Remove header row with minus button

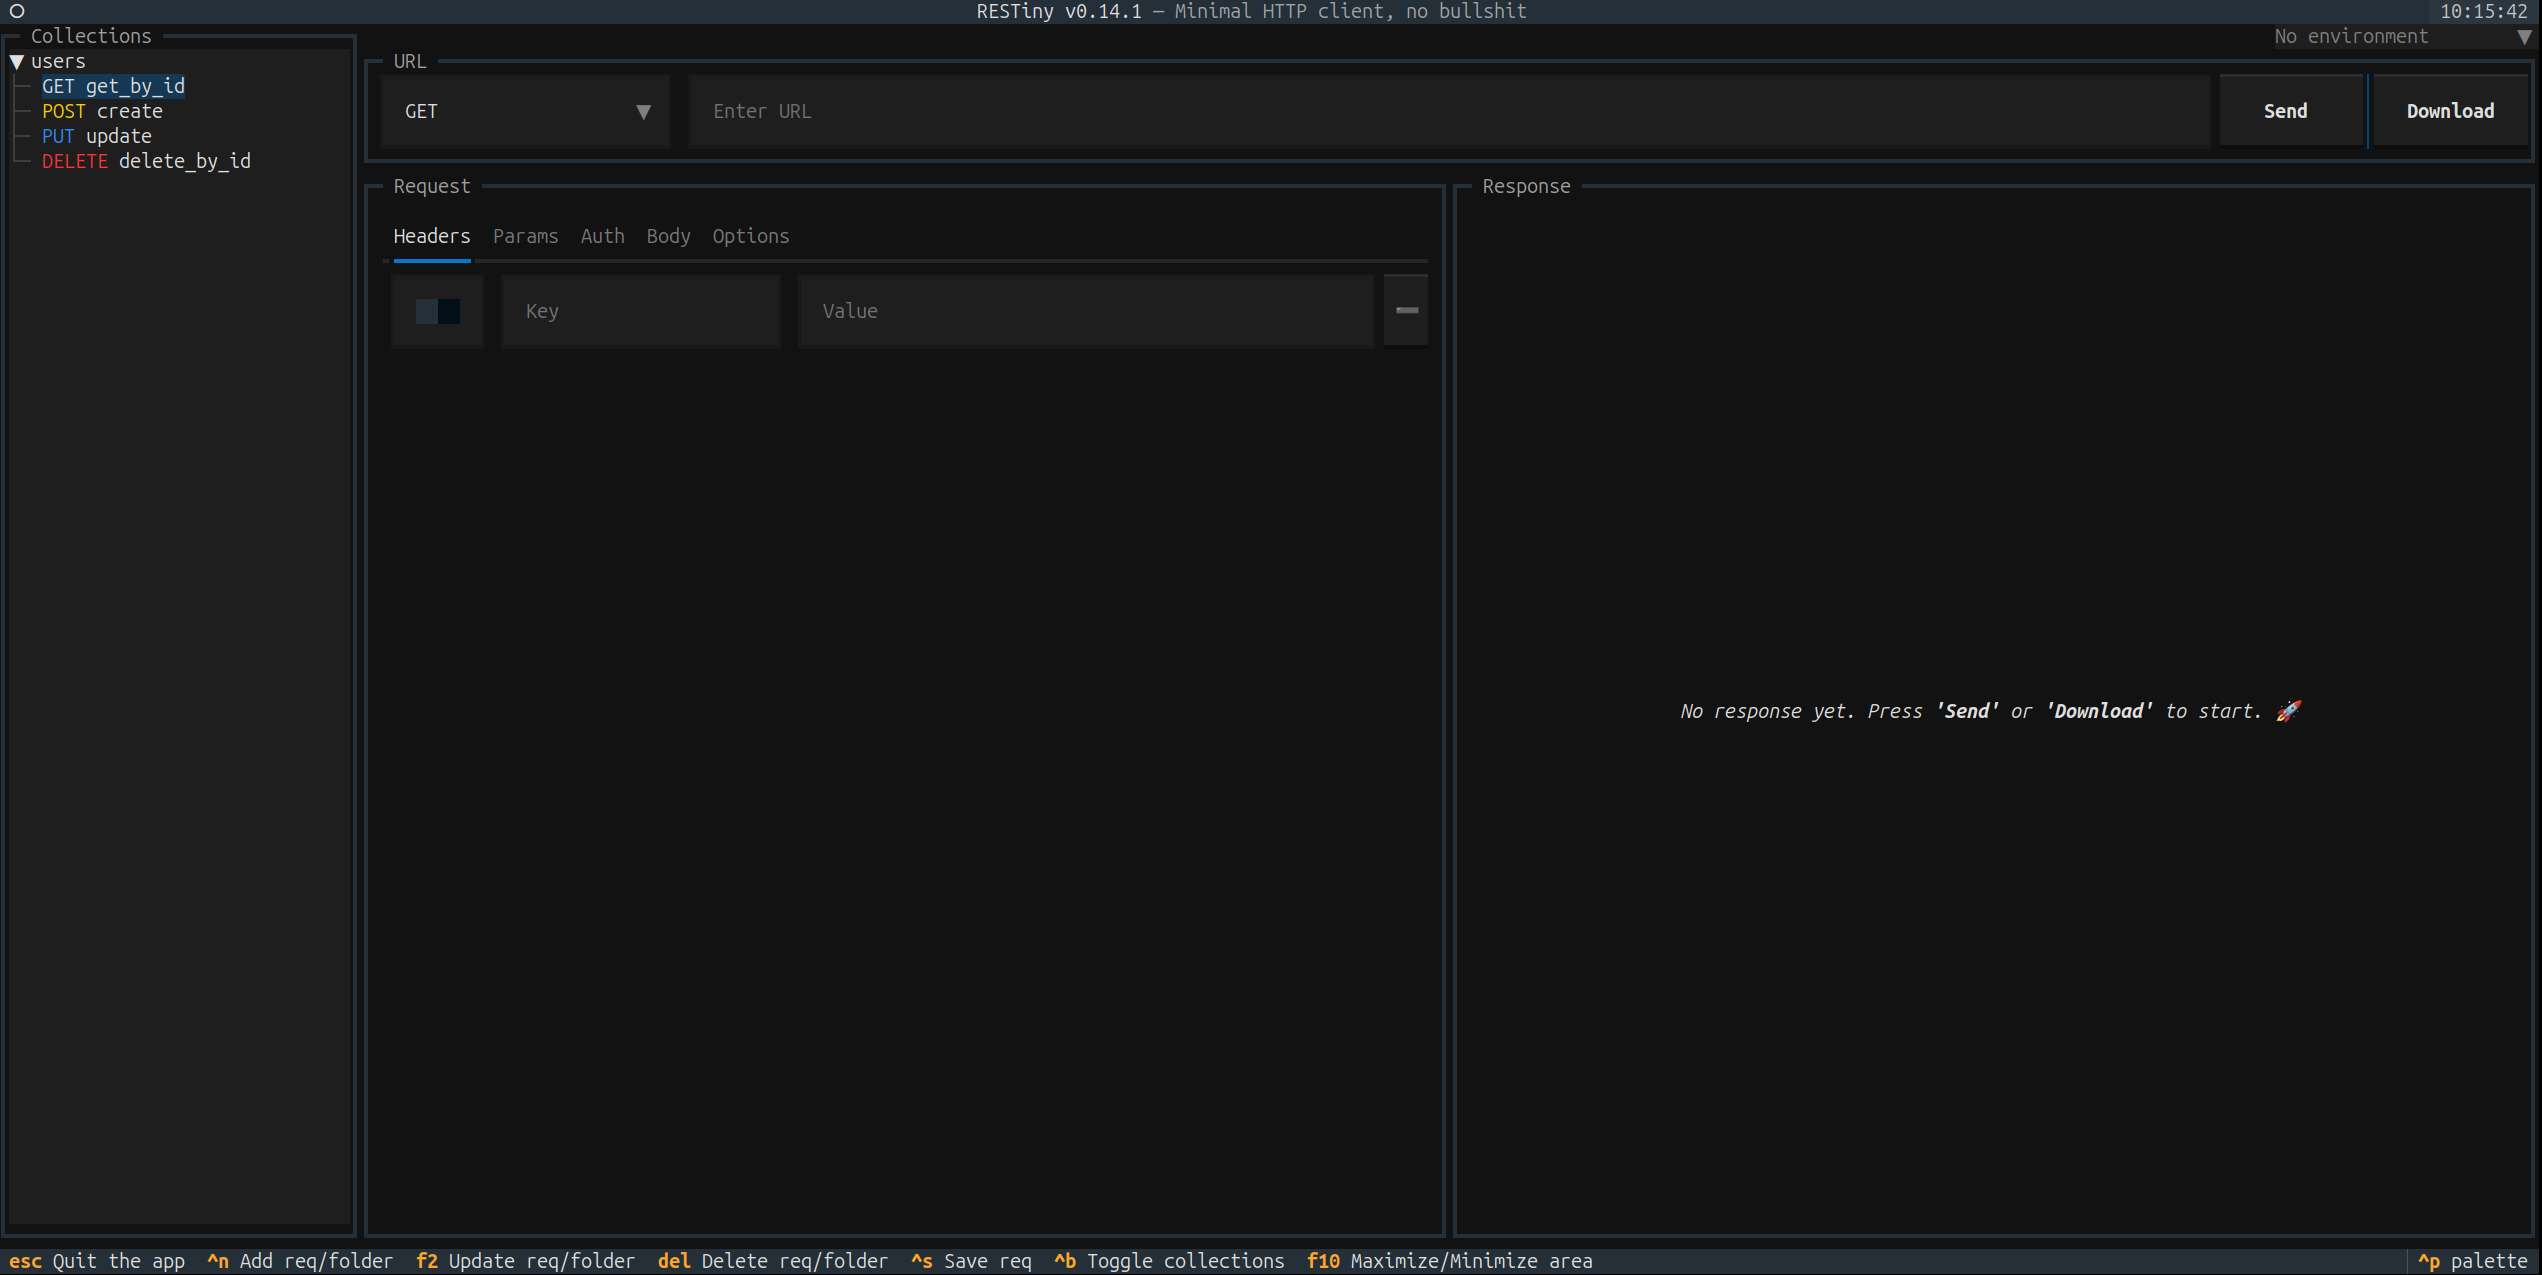coord(1406,311)
